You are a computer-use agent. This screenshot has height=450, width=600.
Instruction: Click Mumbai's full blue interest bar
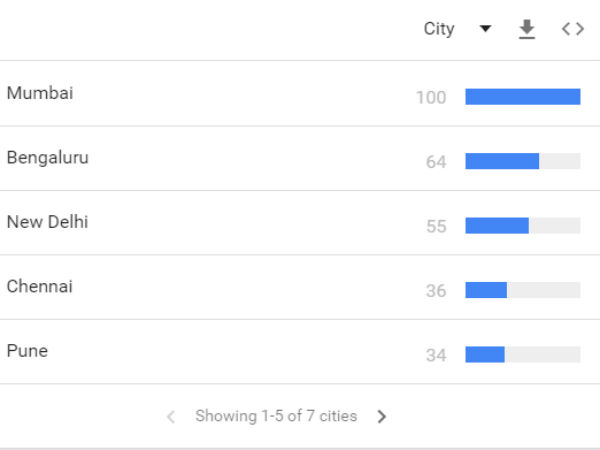pos(522,97)
